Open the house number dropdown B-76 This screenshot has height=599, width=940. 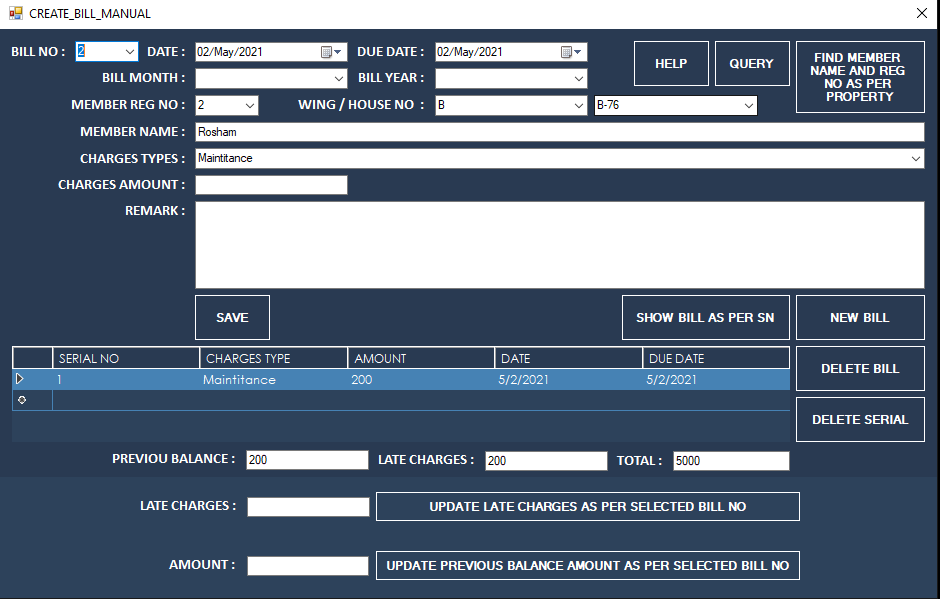pyautogui.click(x=749, y=106)
